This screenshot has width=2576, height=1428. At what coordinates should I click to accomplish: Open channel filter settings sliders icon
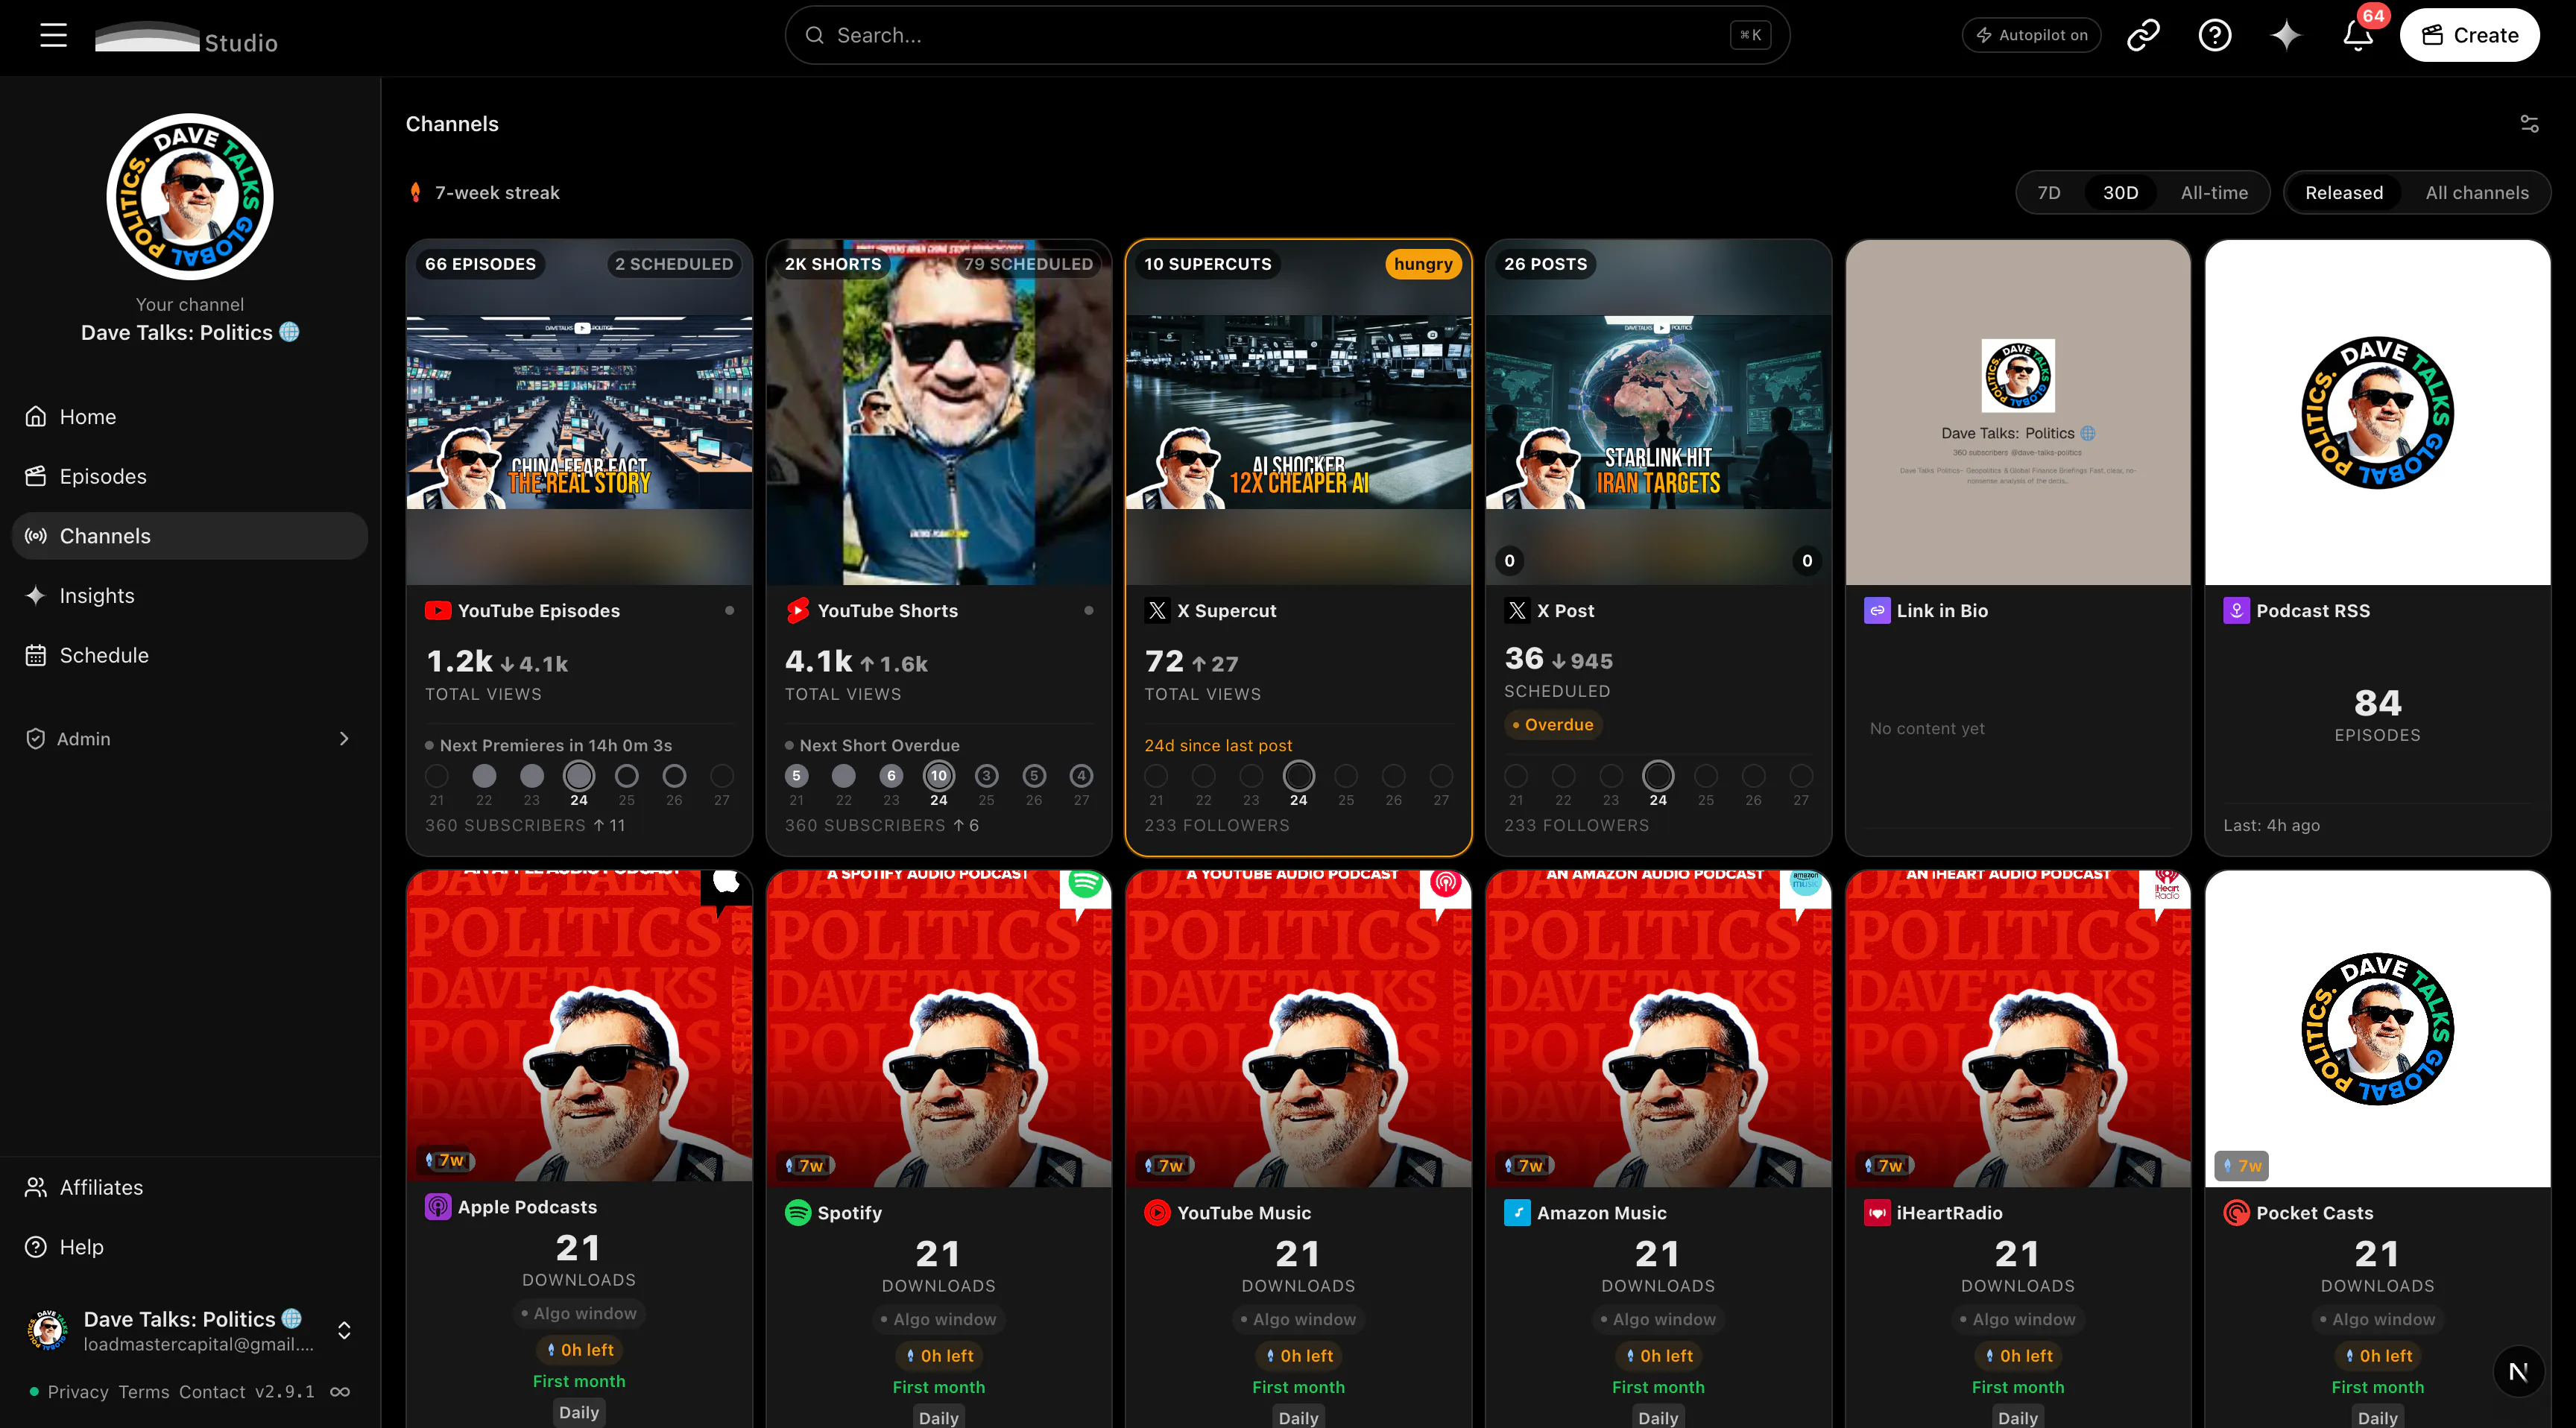(x=2529, y=124)
